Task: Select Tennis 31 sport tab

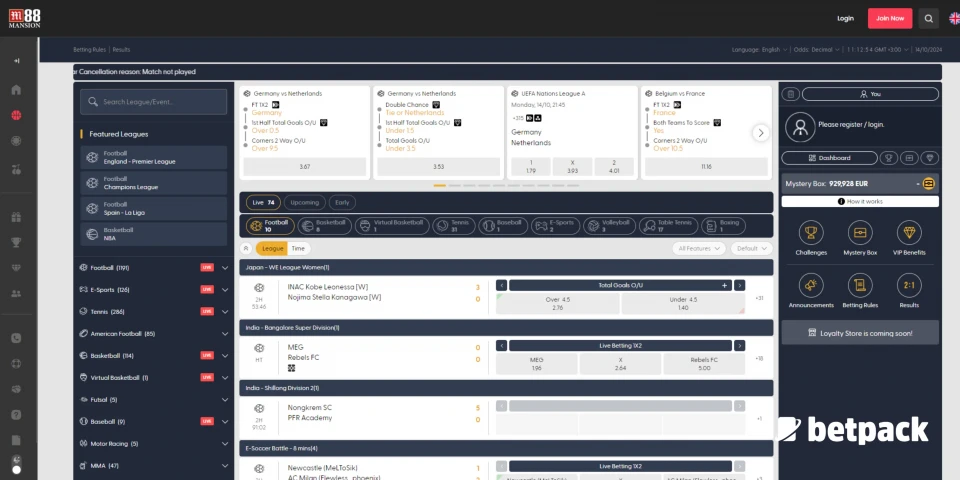Action: [454, 226]
